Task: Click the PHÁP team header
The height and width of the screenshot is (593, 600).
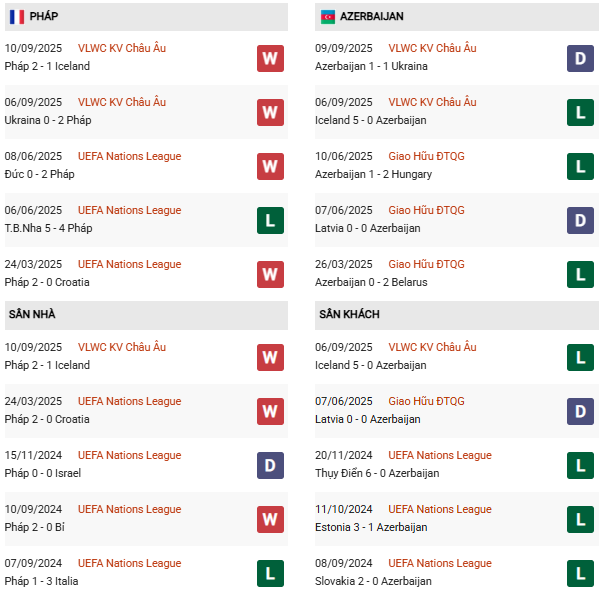Action: click(43, 17)
